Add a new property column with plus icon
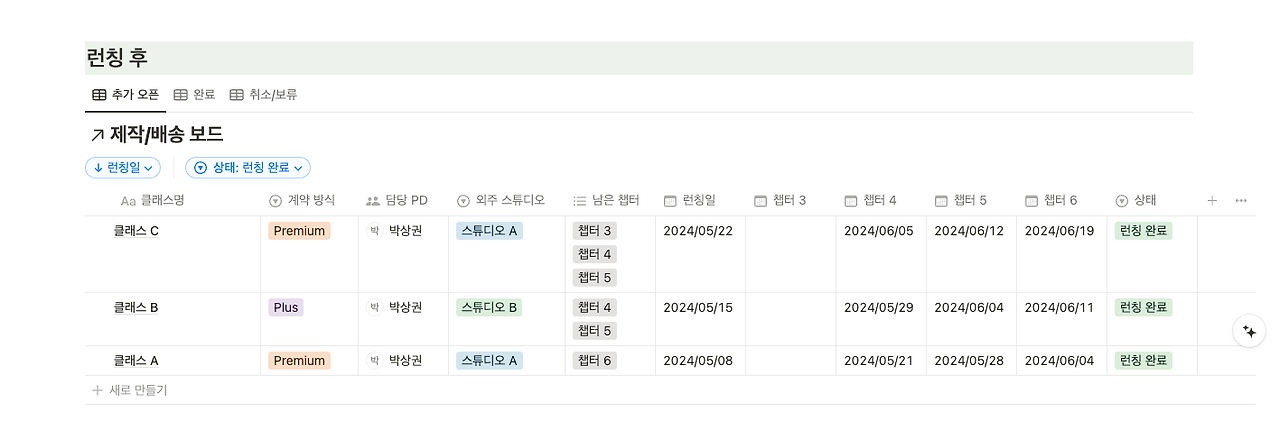This screenshot has width=1280, height=439. coord(1212,201)
